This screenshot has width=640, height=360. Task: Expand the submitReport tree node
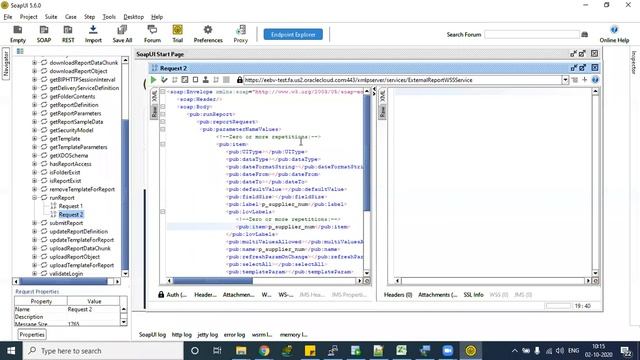click(x=35, y=223)
